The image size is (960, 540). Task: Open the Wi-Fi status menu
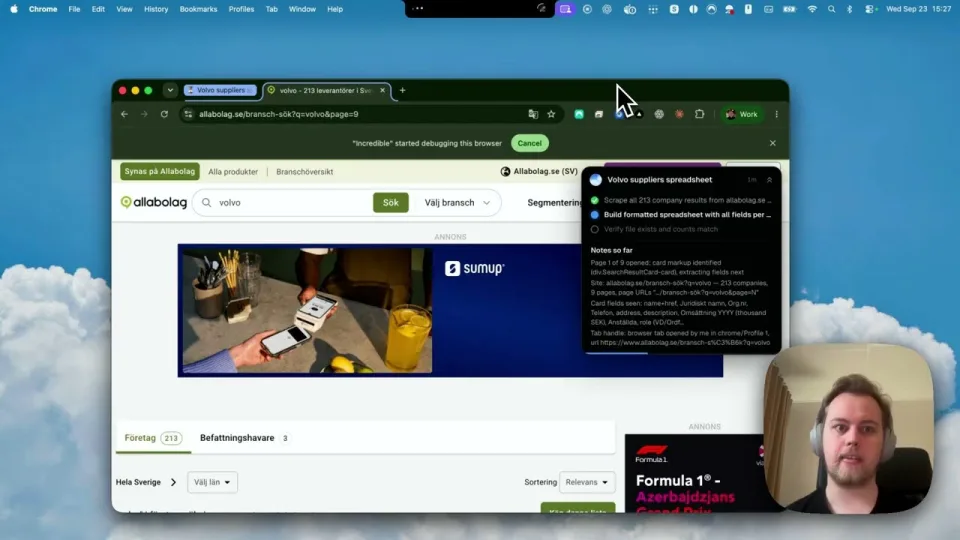pos(812,9)
